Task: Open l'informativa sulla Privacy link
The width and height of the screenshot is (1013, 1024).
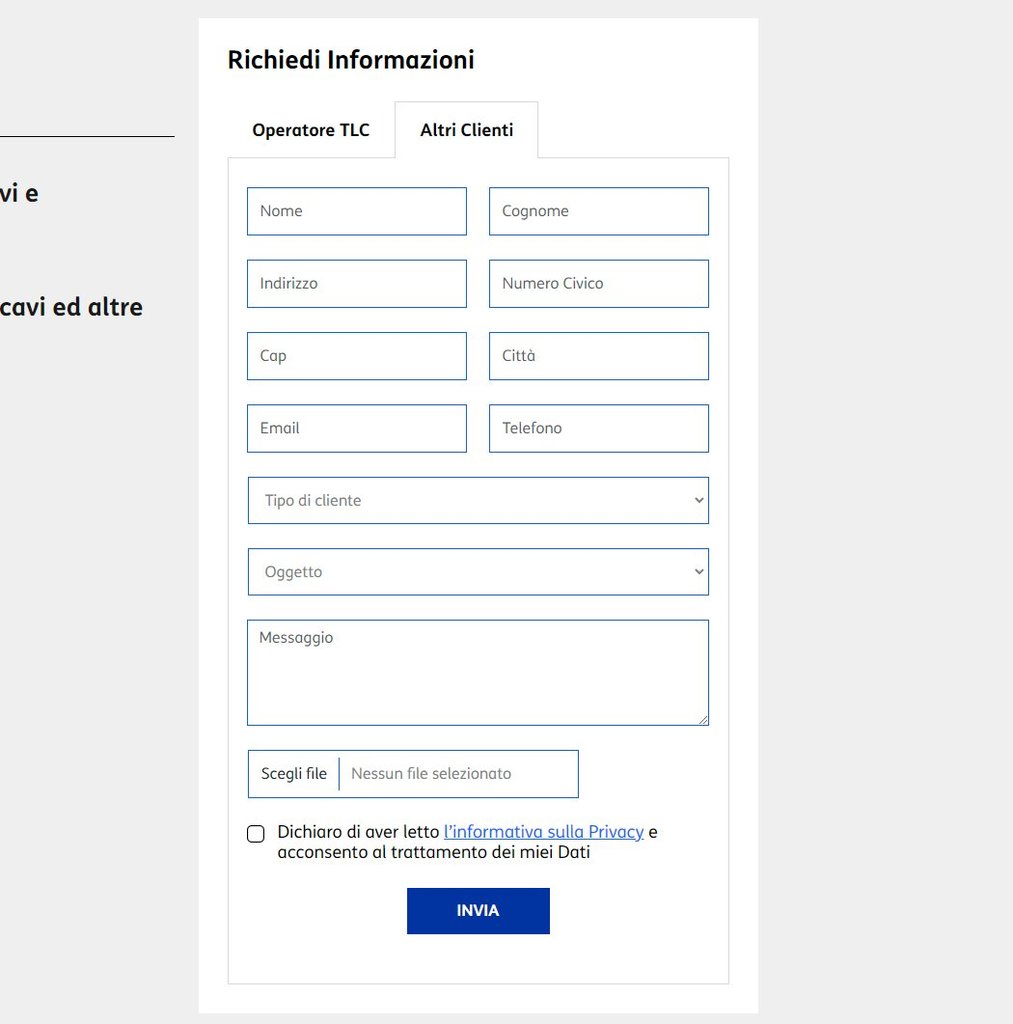Action: point(543,832)
